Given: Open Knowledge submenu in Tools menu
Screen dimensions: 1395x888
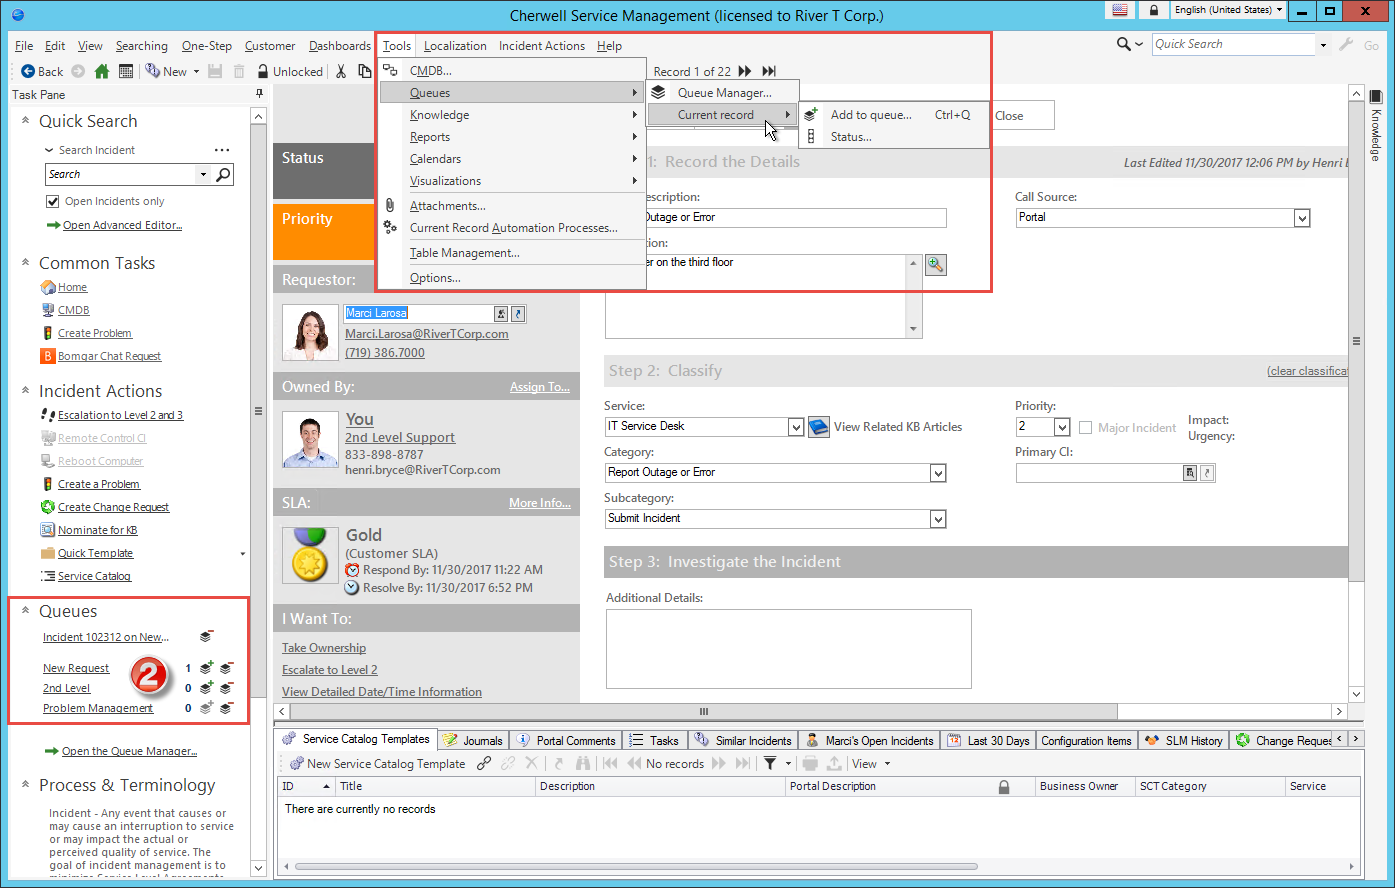Looking at the screenshot, I should click(513, 115).
